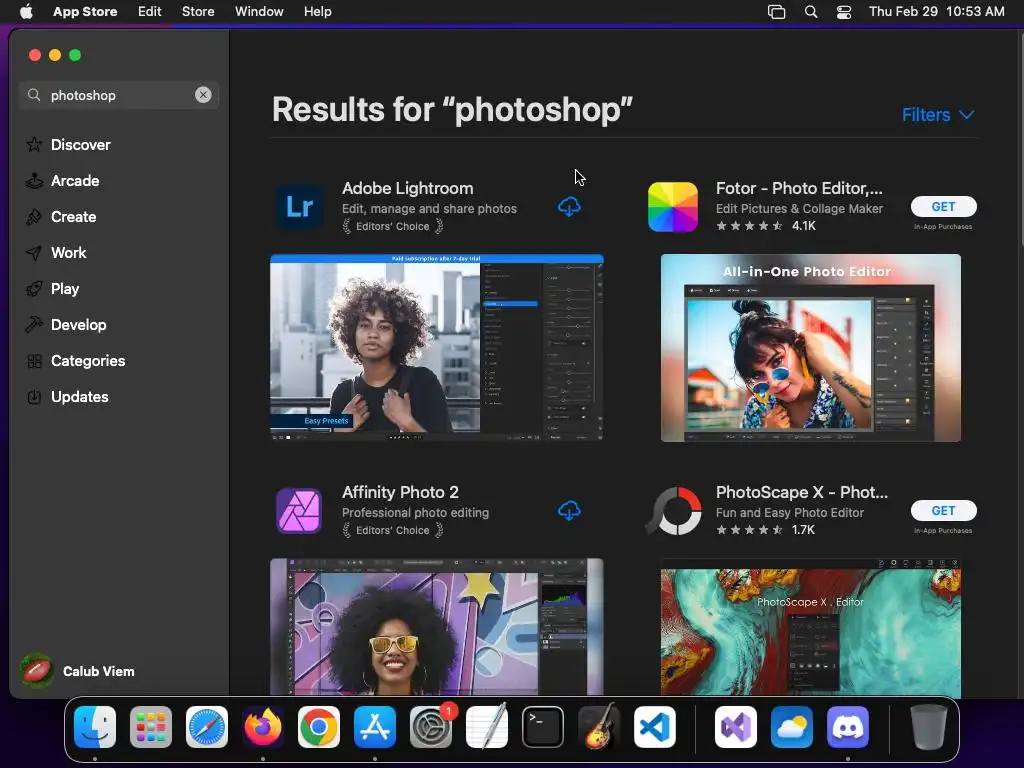Image resolution: width=1024 pixels, height=768 pixels.
Task: Launch Terminal from the Dock
Action: click(543, 727)
